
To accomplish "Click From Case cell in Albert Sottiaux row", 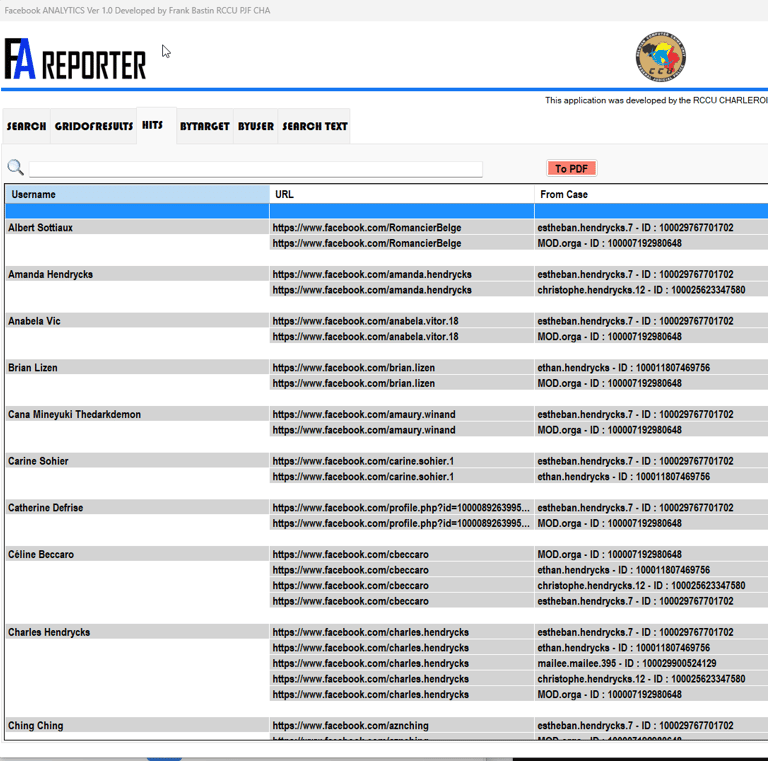I will [651, 228].
